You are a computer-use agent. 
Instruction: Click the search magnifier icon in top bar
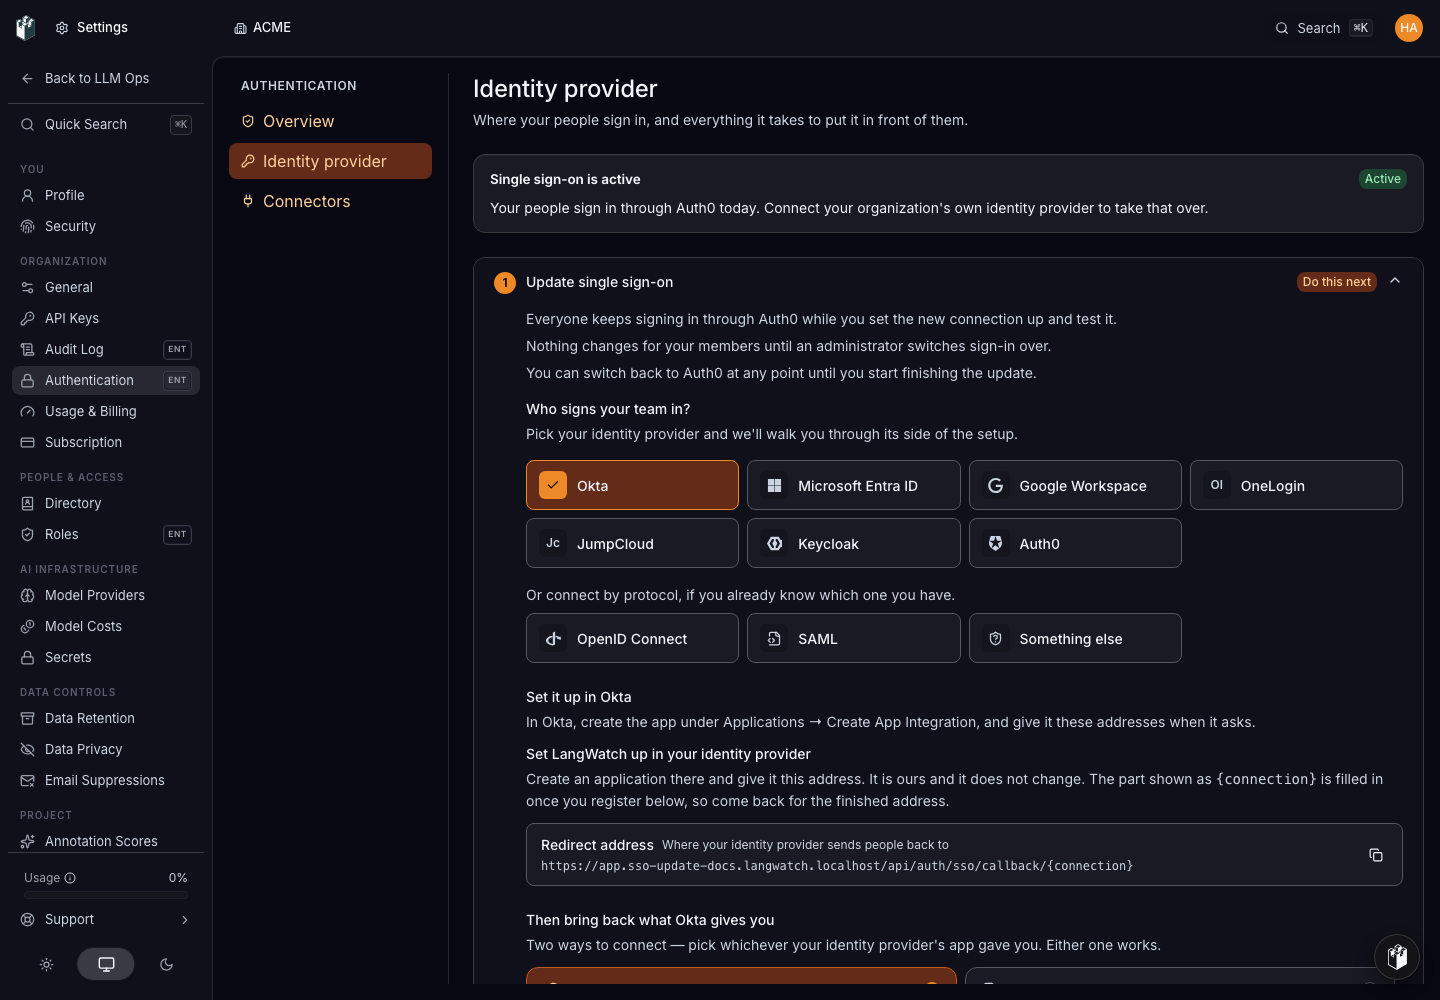pos(1282,28)
